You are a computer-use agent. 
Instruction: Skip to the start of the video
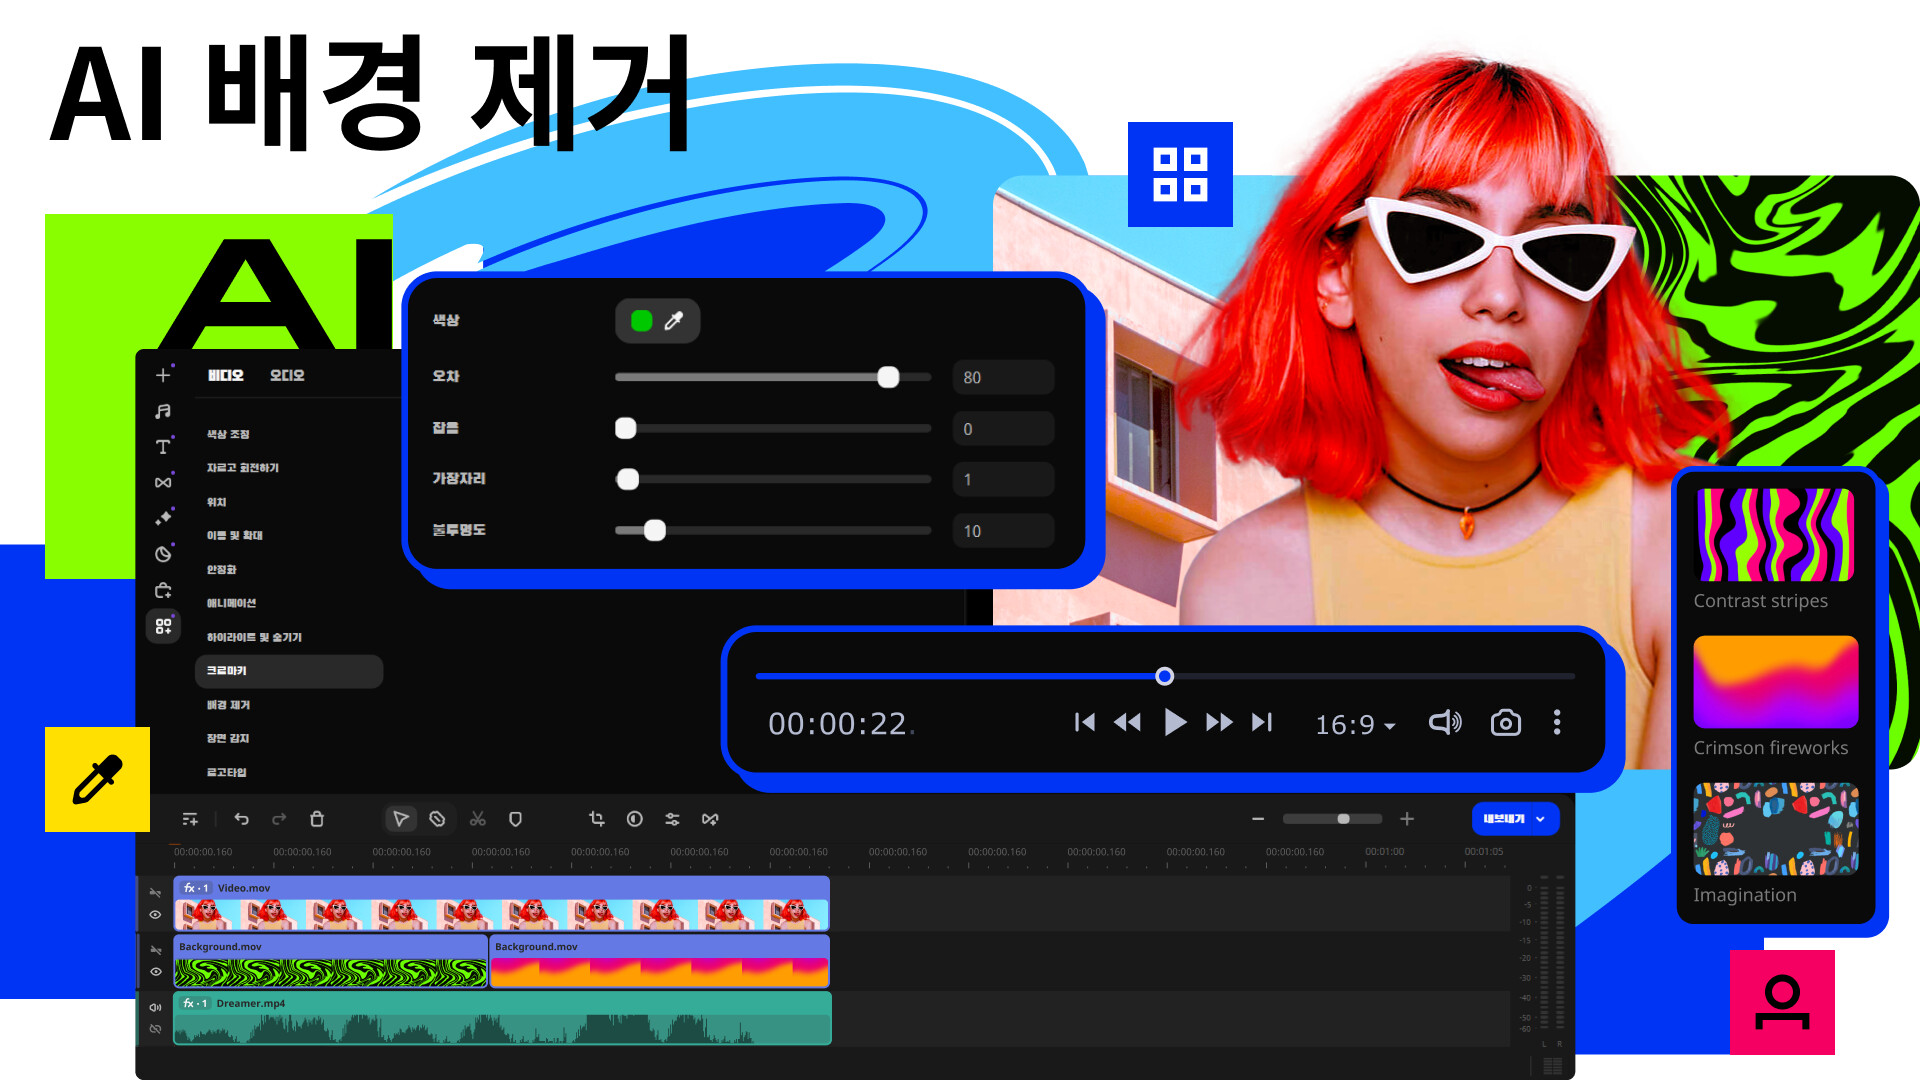tap(1085, 722)
